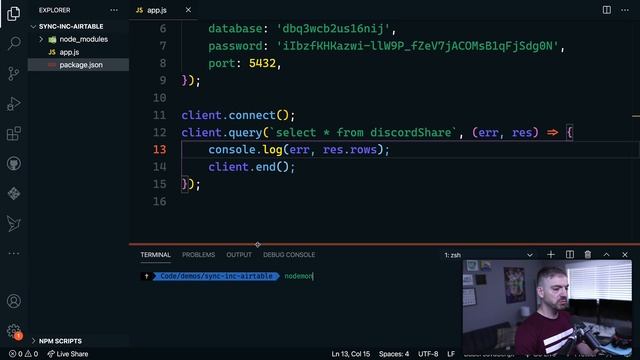Open the Accounts icon
Viewport: 640px width, 360px height.
click(x=14, y=301)
